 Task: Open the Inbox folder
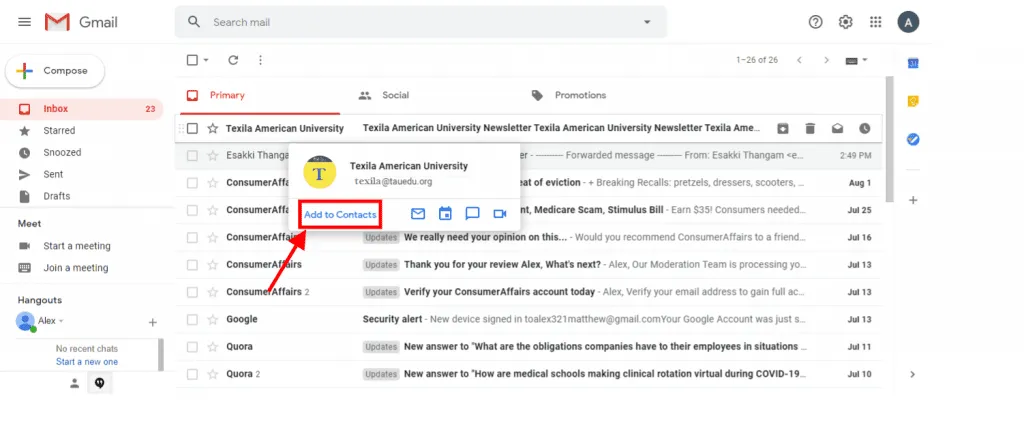[x=82, y=109]
